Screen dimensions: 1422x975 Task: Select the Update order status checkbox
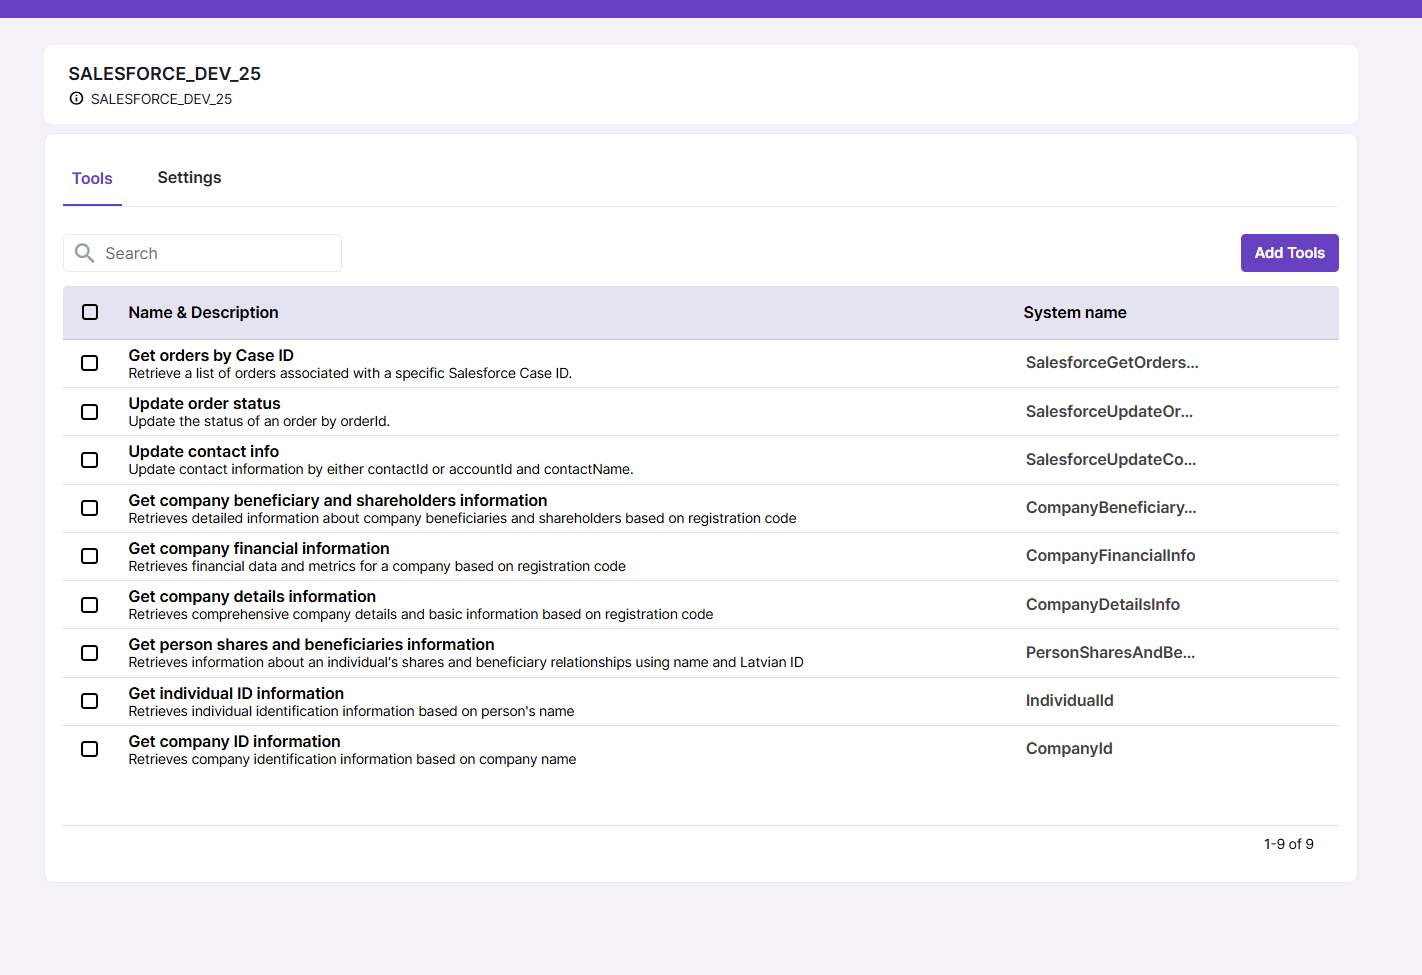(90, 412)
